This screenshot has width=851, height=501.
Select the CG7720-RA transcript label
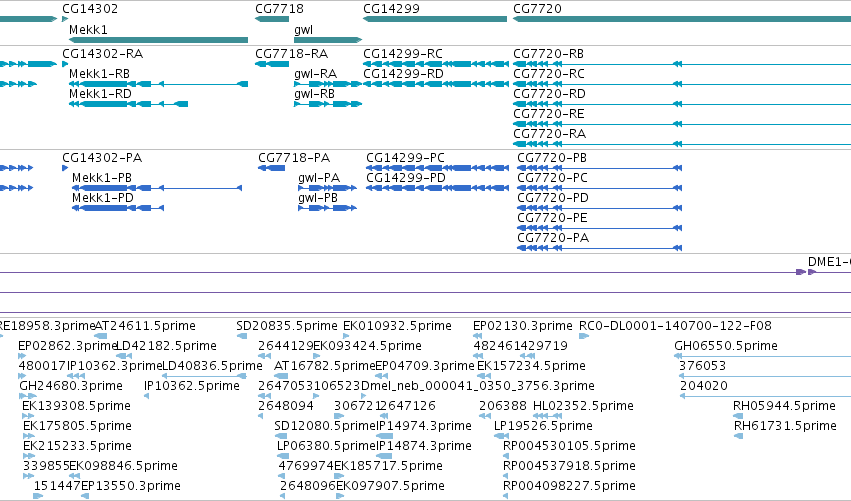click(549, 134)
